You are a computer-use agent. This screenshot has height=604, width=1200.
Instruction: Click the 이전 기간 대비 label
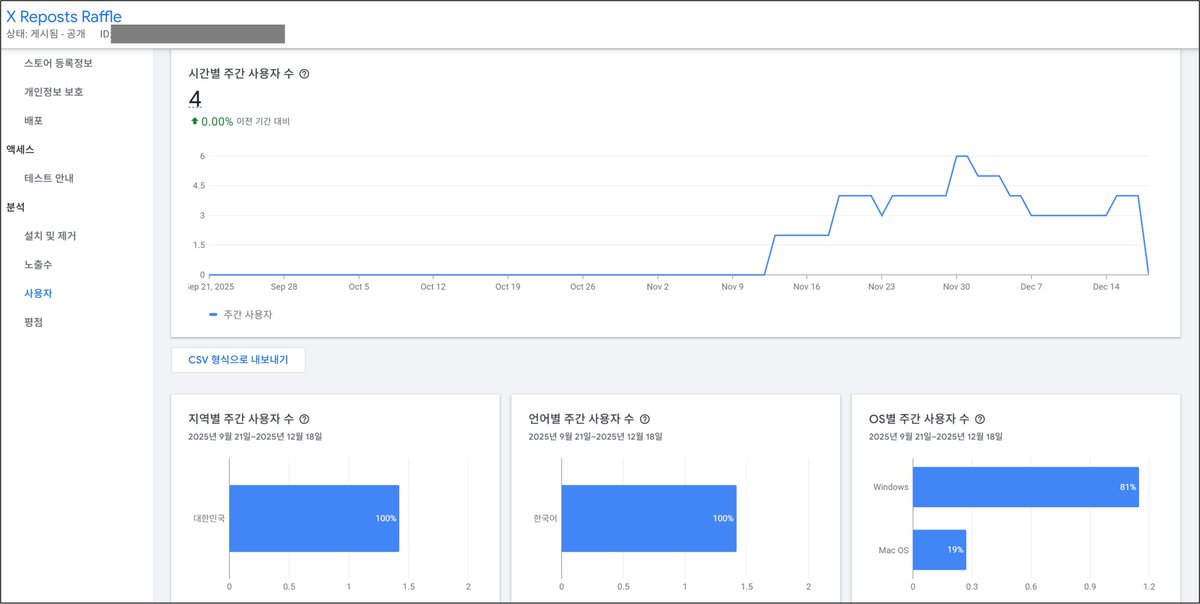[x=264, y=121]
